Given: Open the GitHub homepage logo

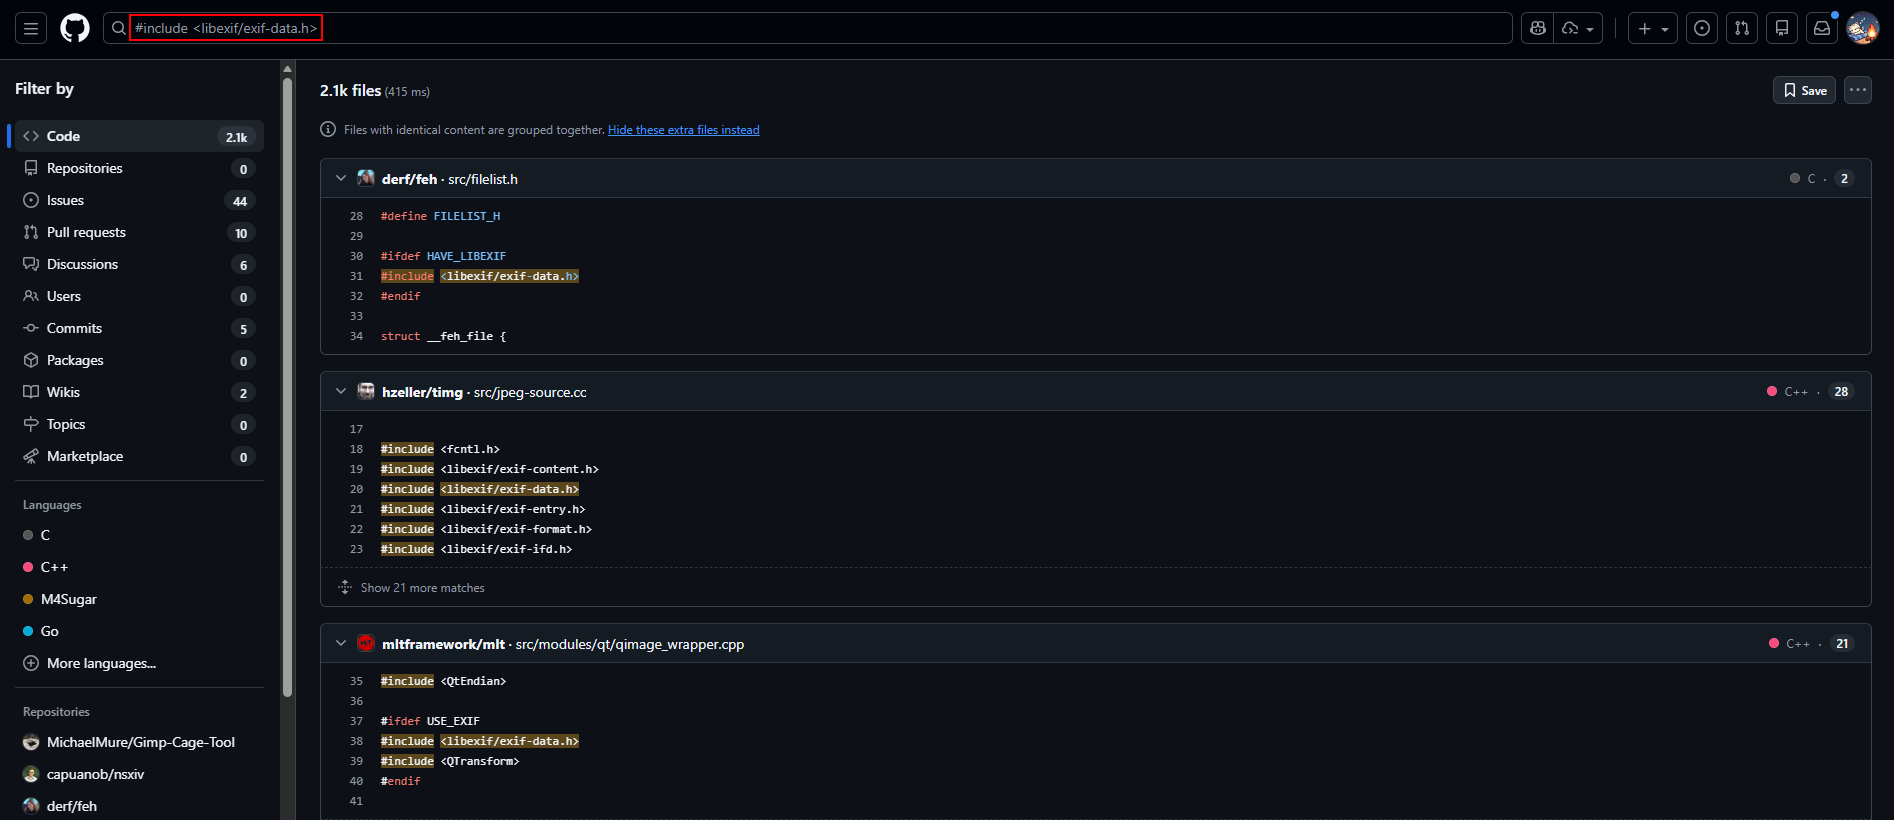Looking at the screenshot, I should tap(75, 28).
